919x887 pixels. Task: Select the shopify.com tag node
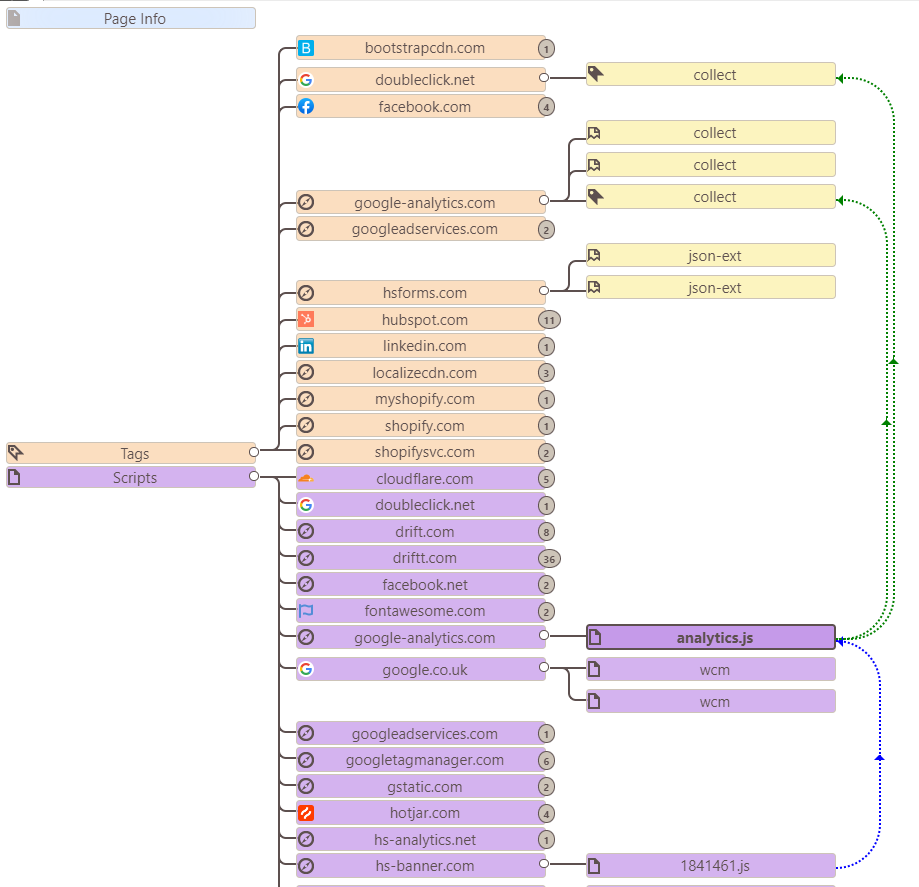[421, 426]
